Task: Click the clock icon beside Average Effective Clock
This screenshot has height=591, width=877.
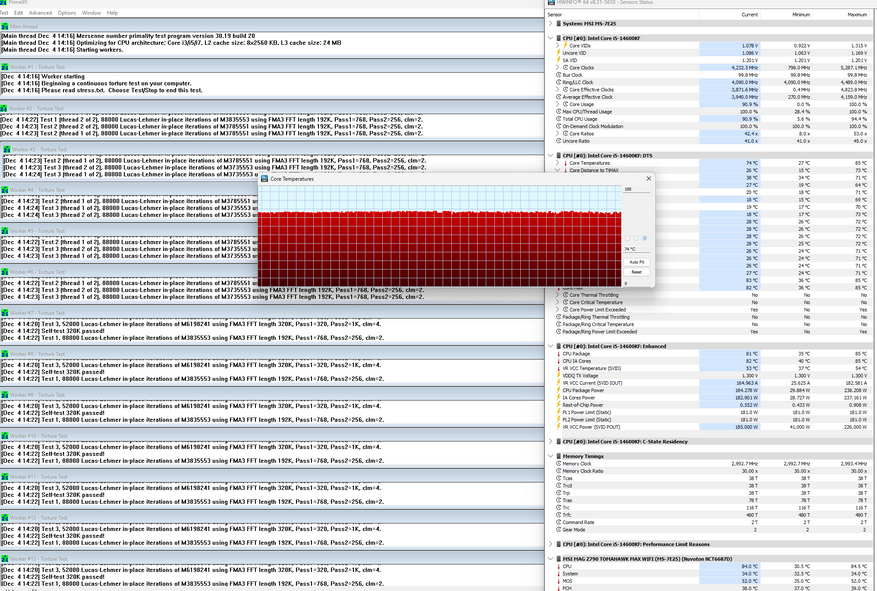Action: tap(558, 97)
